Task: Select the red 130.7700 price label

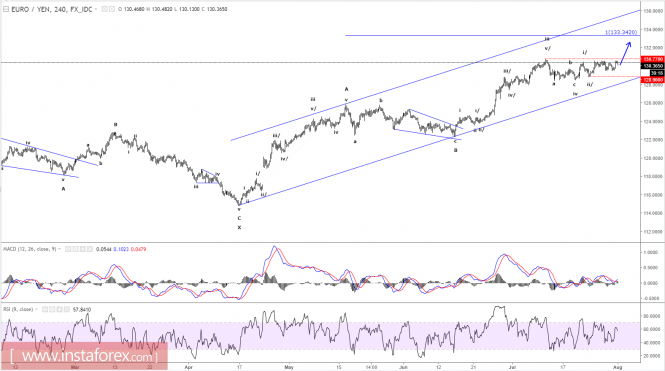Action: 653,59
